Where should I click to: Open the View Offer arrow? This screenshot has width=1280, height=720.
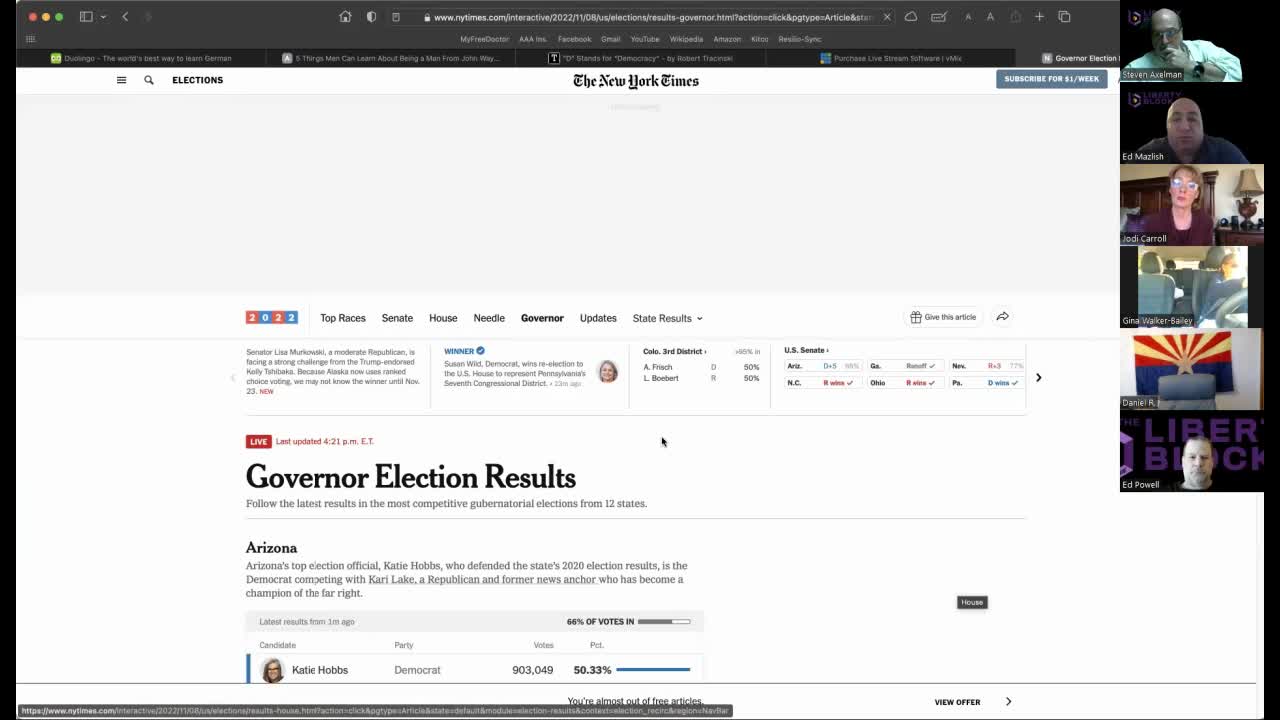tap(1008, 702)
